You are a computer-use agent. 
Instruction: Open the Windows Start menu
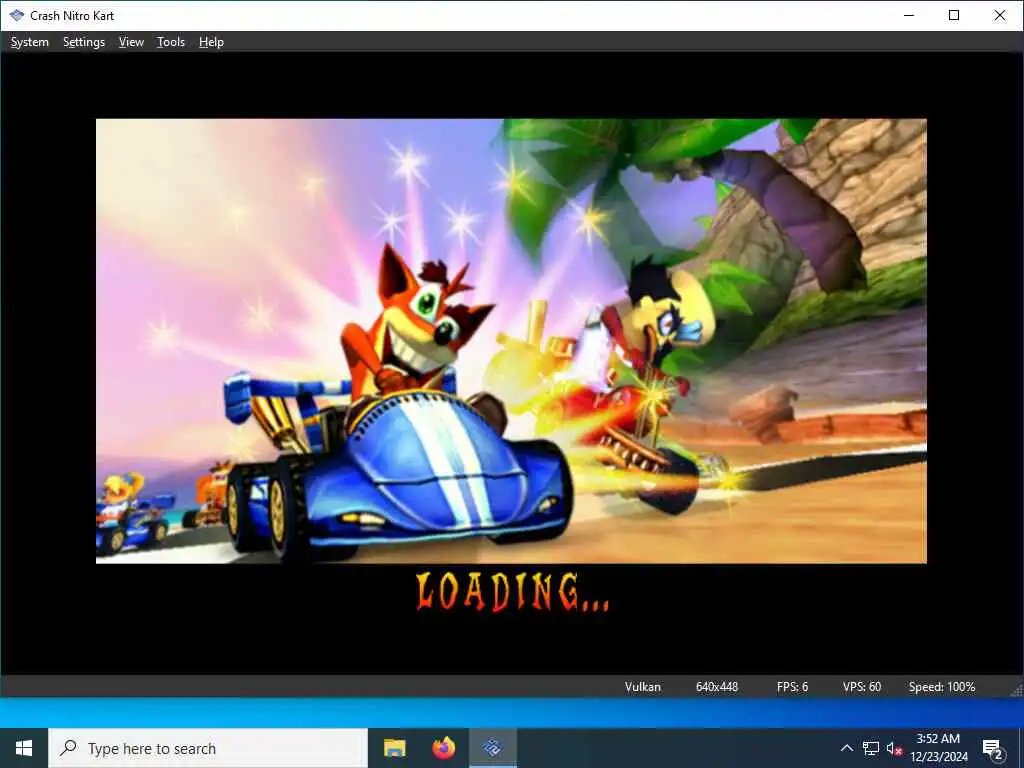click(x=24, y=748)
